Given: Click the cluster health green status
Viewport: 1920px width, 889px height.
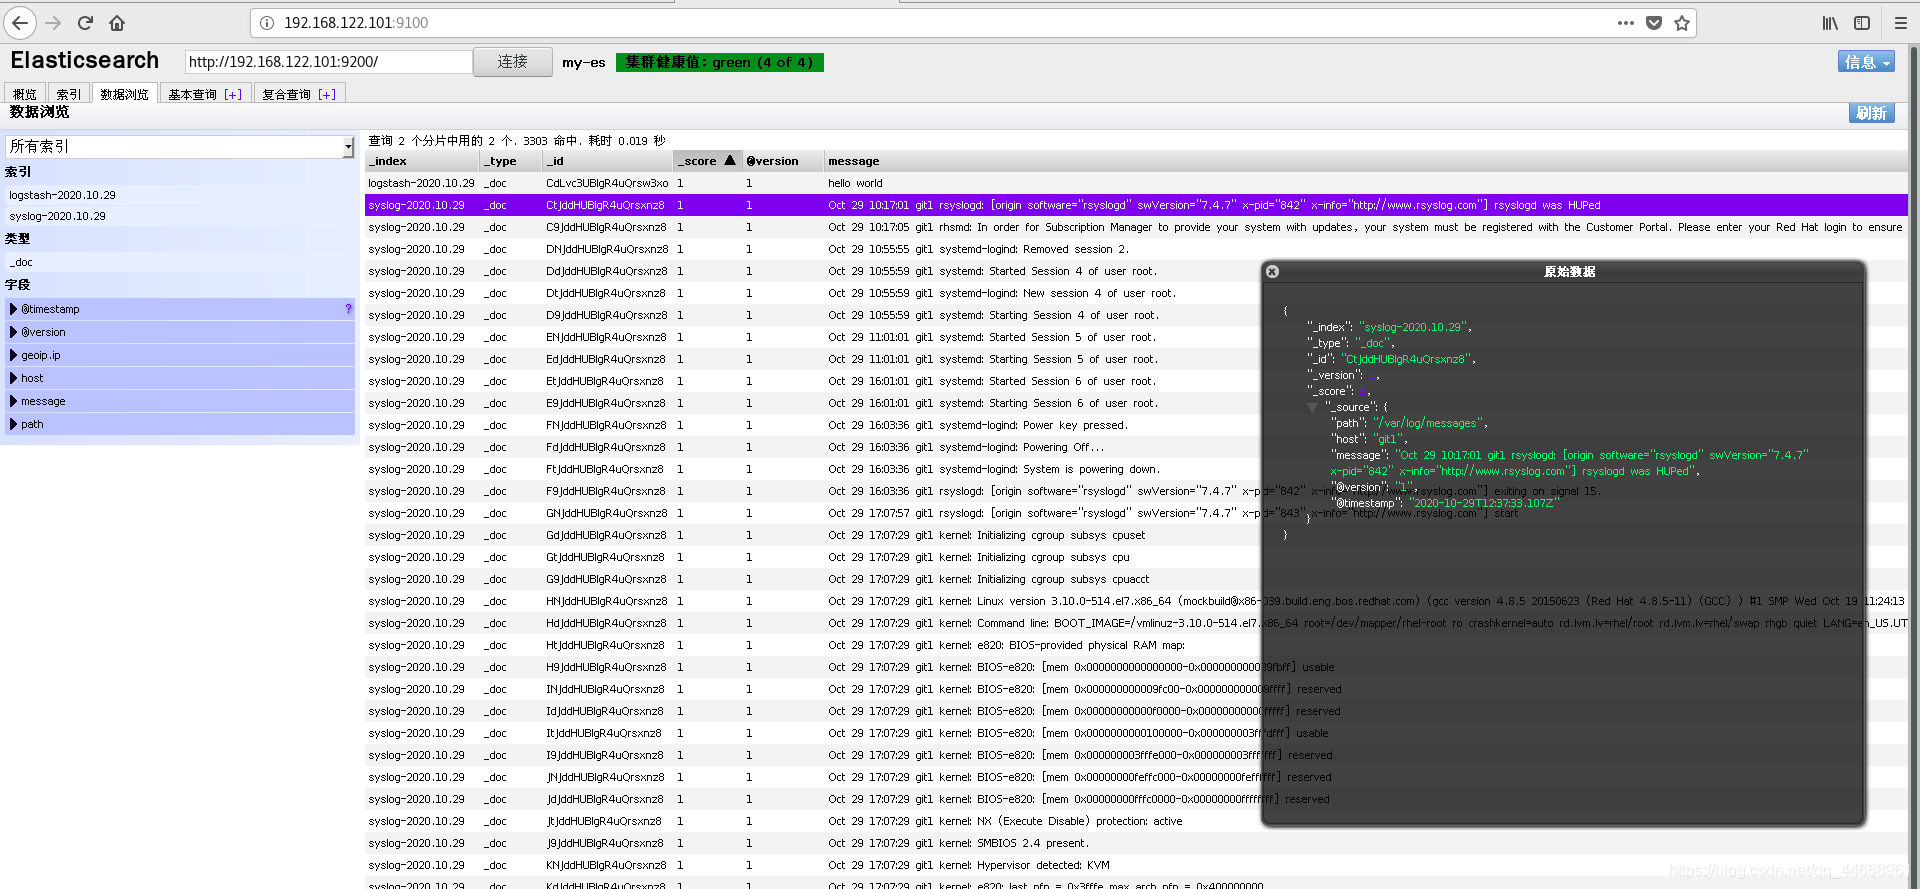Looking at the screenshot, I should (719, 62).
